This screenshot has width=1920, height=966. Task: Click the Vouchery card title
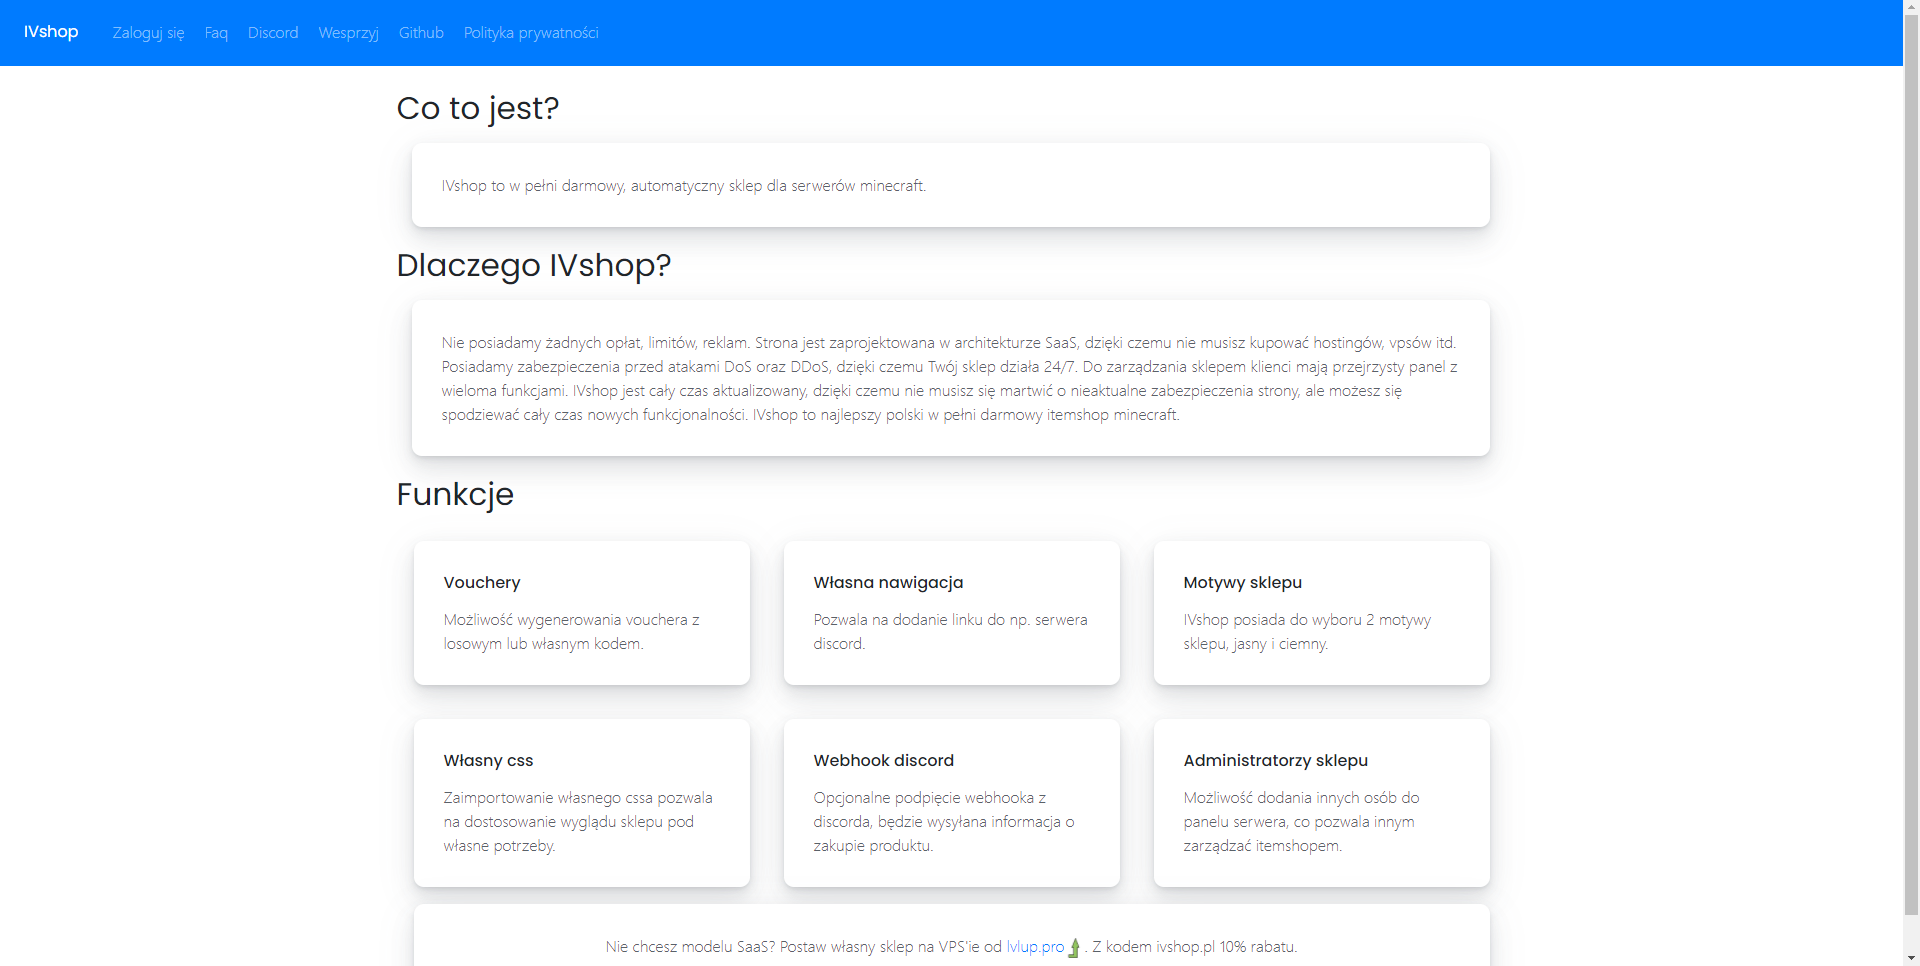(x=482, y=582)
